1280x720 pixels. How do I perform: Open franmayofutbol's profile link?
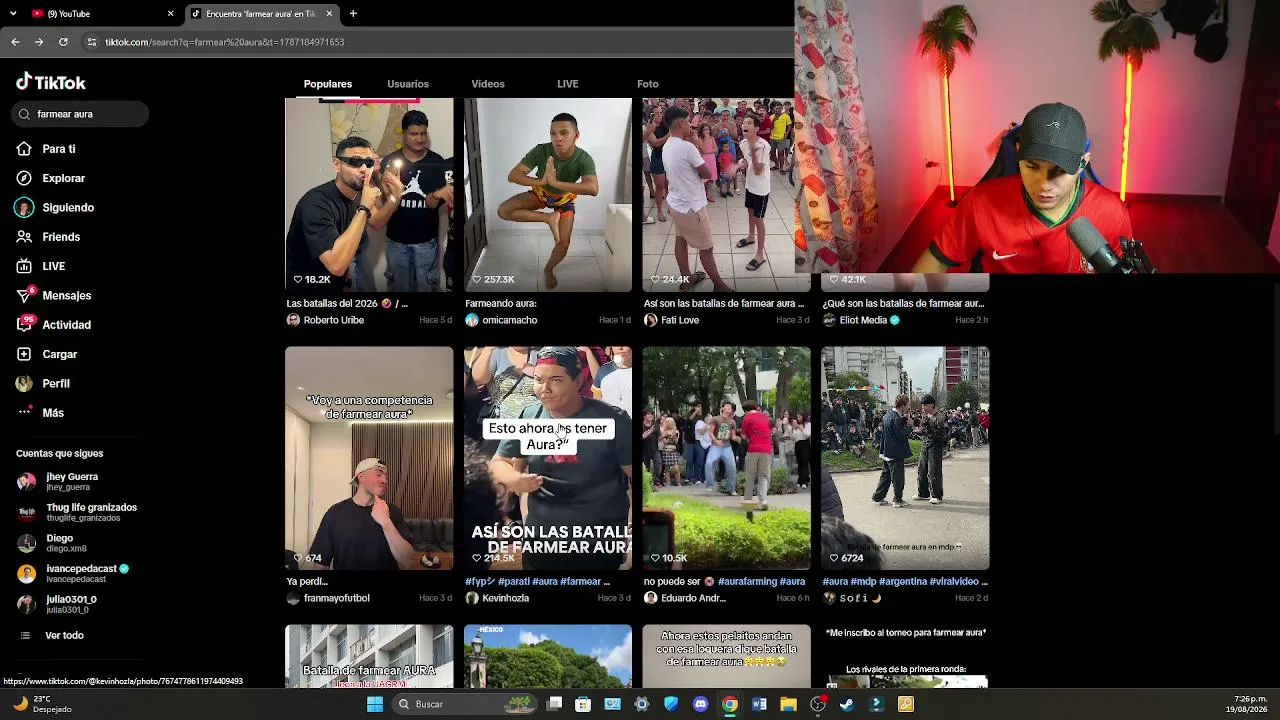[337, 598]
